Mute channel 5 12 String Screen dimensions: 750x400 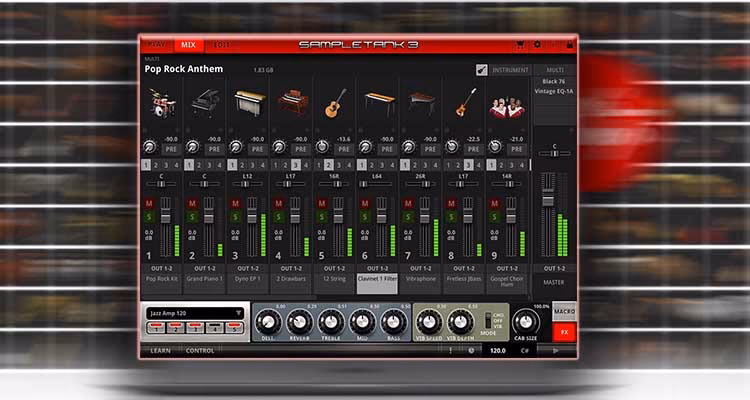click(x=322, y=203)
